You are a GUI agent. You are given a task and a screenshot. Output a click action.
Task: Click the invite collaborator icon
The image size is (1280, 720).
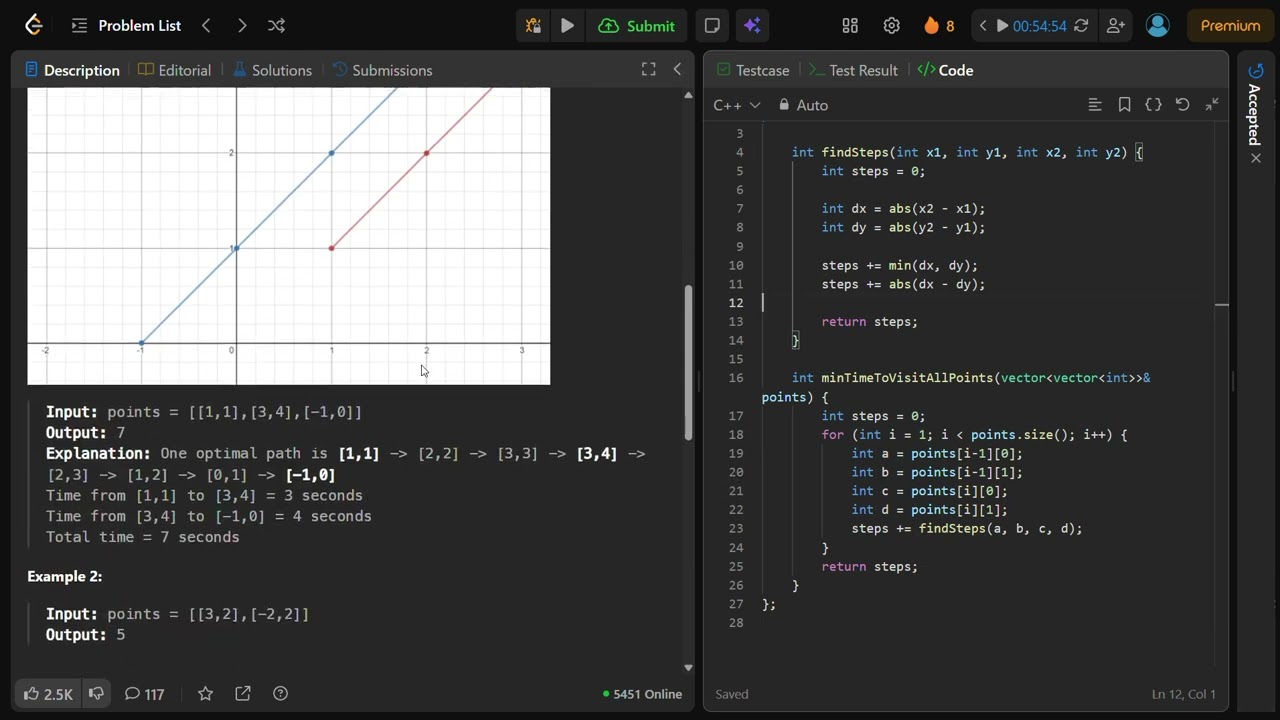(x=1116, y=26)
